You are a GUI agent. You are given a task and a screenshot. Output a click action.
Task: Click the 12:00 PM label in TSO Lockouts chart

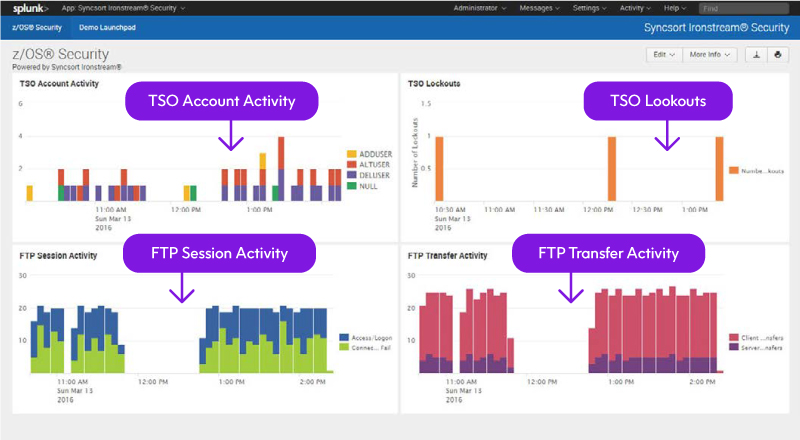[x=598, y=210]
